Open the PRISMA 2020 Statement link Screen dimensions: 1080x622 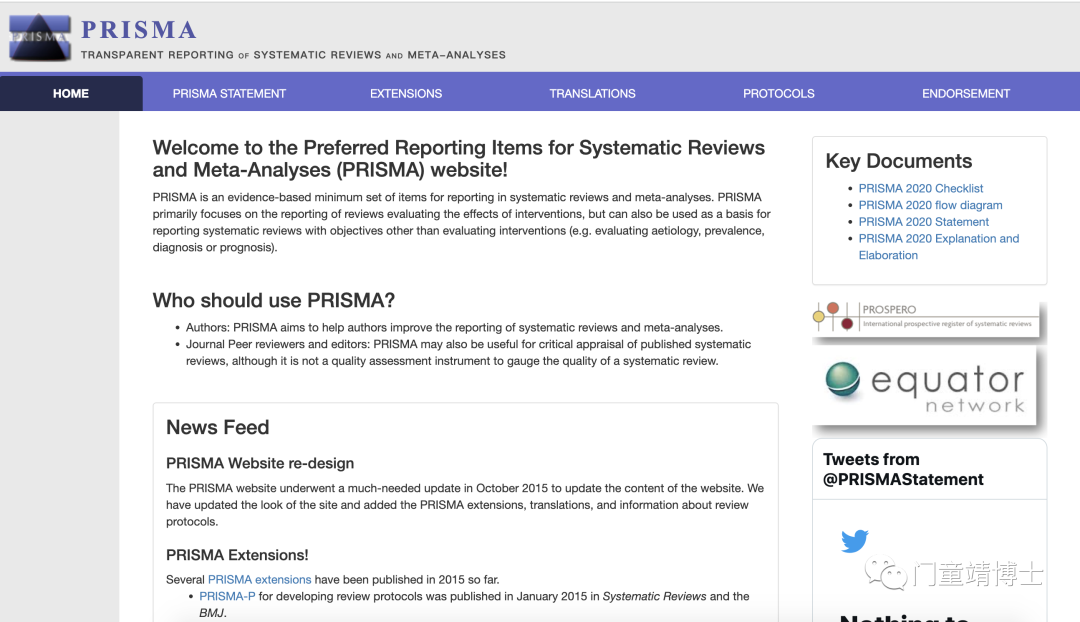pyautogui.click(x=923, y=221)
